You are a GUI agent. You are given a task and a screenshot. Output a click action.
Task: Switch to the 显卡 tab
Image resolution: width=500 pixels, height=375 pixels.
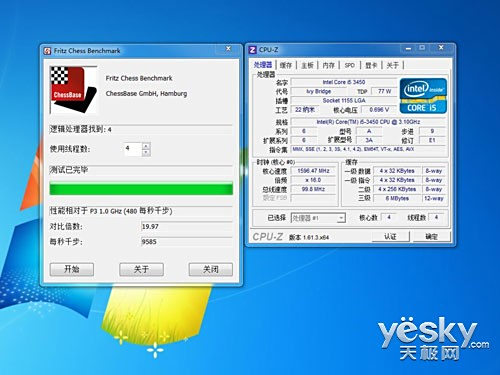[371, 65]
